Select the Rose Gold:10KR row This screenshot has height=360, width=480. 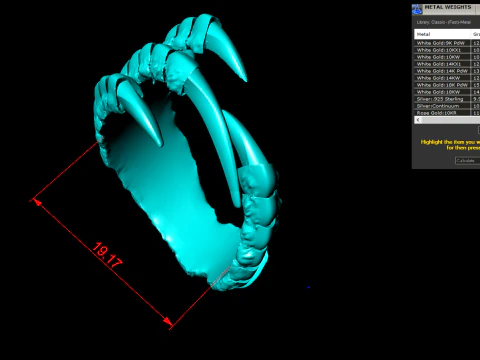(447, 113)
